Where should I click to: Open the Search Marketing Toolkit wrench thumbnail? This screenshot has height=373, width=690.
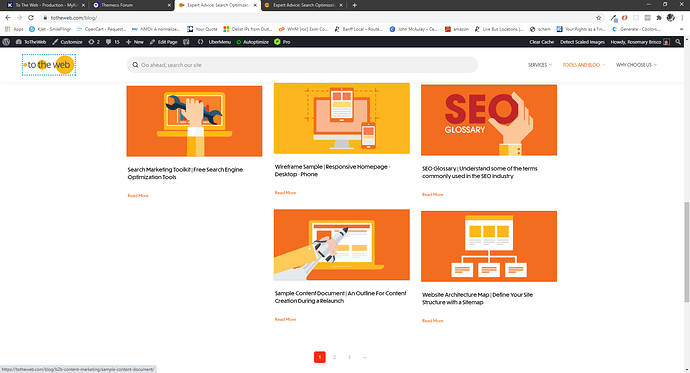(x=194, y=121)
